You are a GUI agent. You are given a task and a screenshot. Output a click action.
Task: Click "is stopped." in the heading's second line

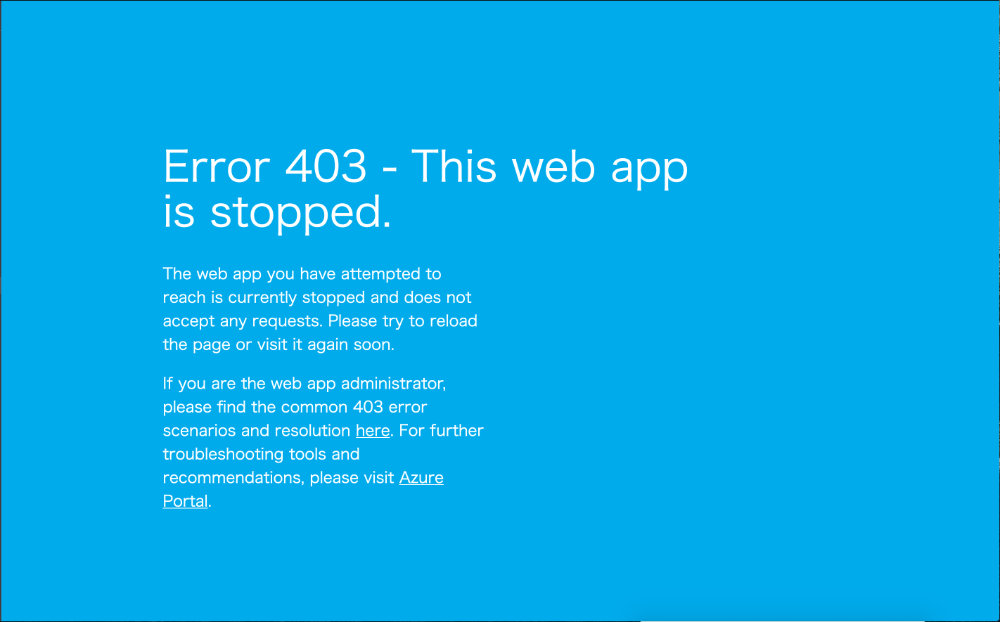[277, 212]
